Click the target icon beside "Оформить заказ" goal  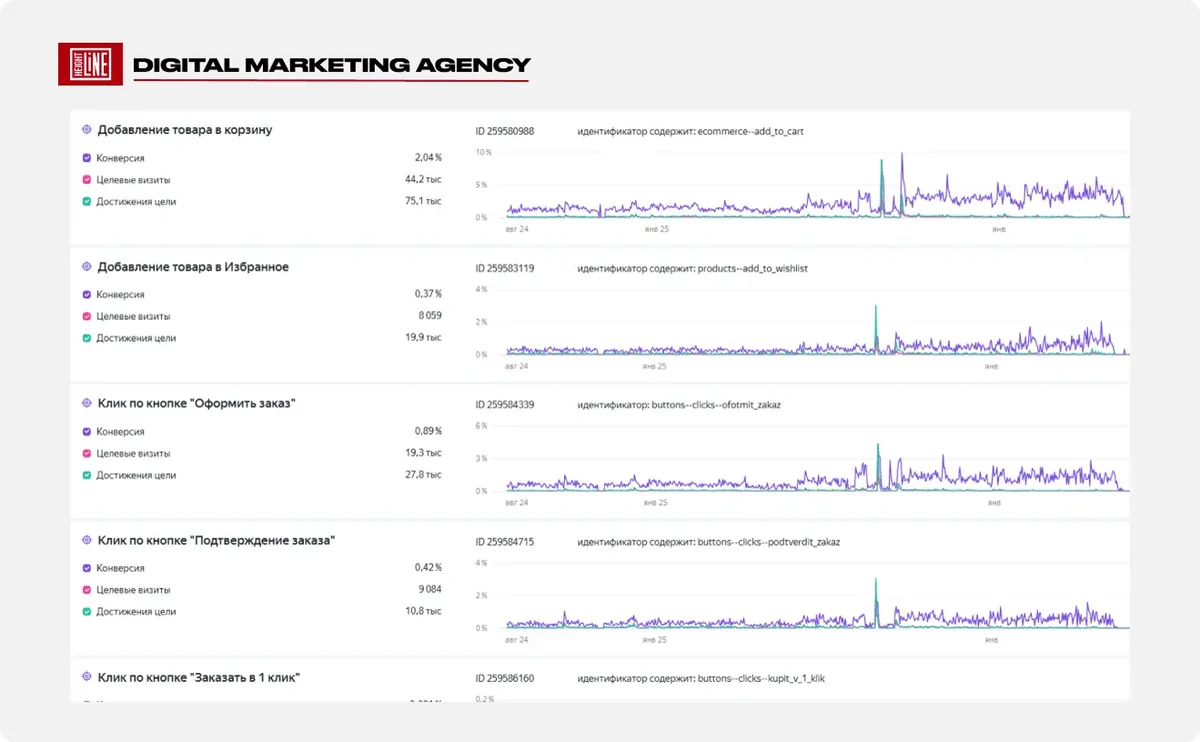click(x=87, y=403)
